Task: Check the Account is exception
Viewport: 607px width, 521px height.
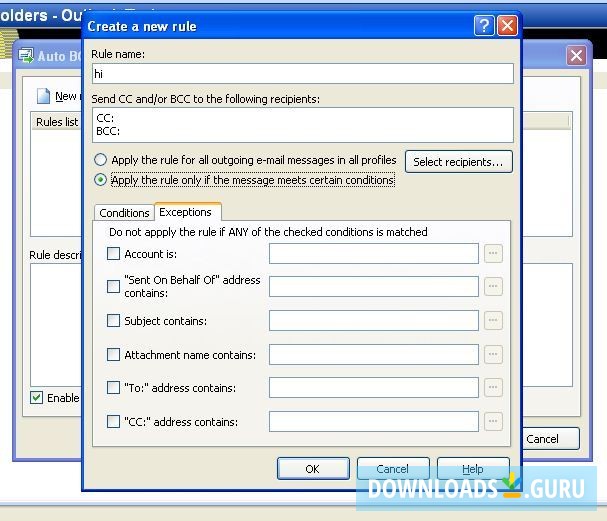Action: [x=113, y=254]
